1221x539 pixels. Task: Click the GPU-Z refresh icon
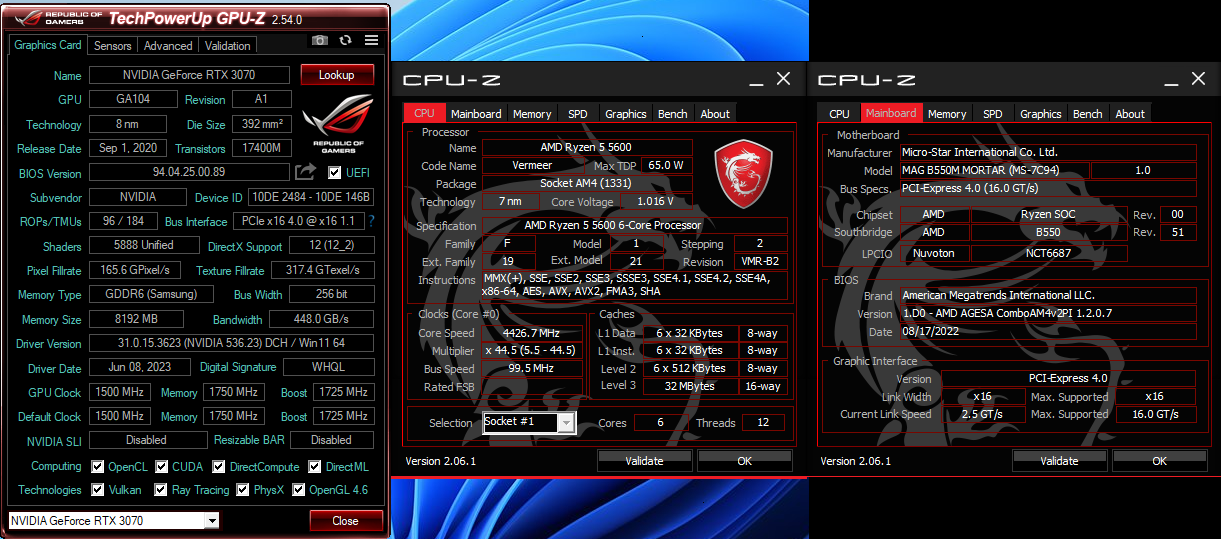tap(346, 40)
